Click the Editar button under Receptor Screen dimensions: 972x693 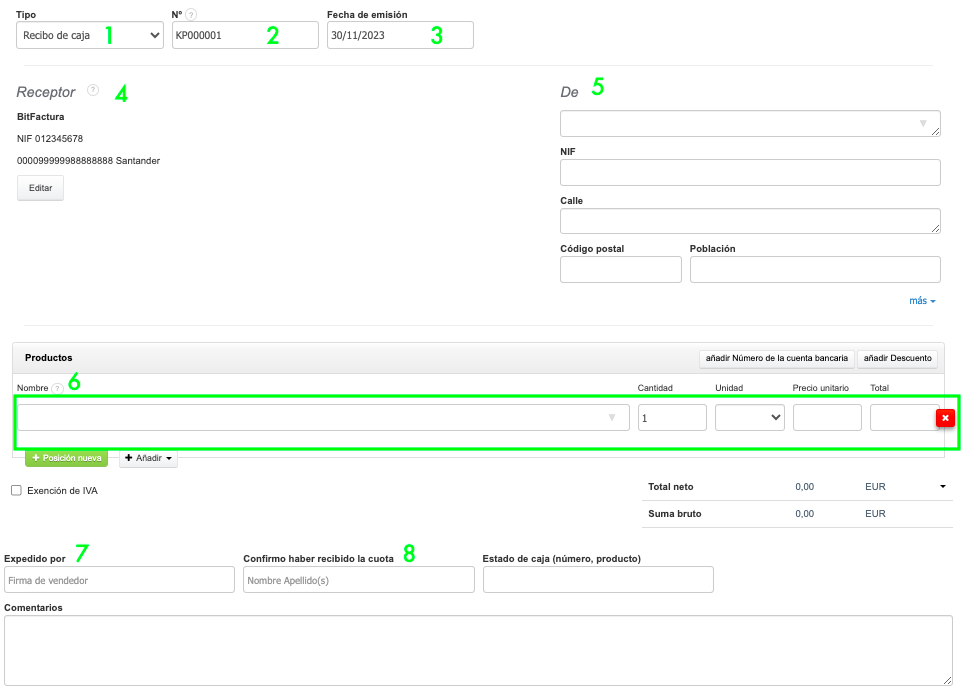coord(40,188)
